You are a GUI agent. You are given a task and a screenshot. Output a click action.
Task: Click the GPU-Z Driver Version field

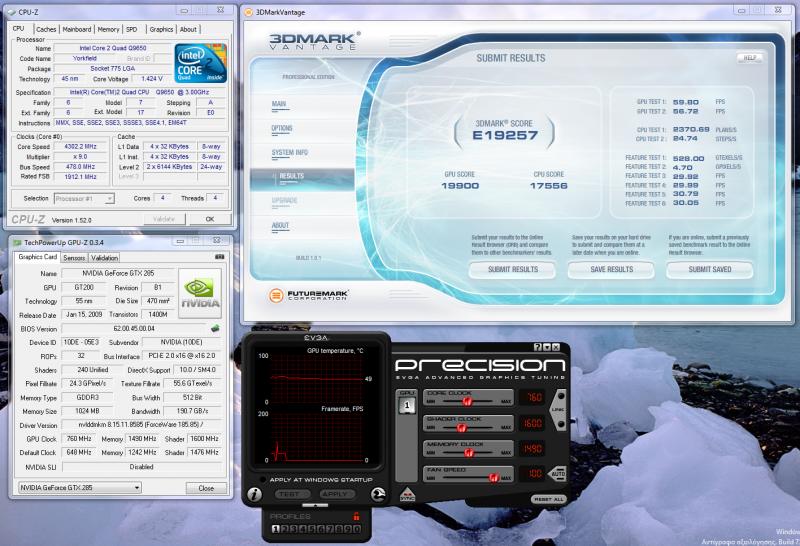(x=142, y=425)
